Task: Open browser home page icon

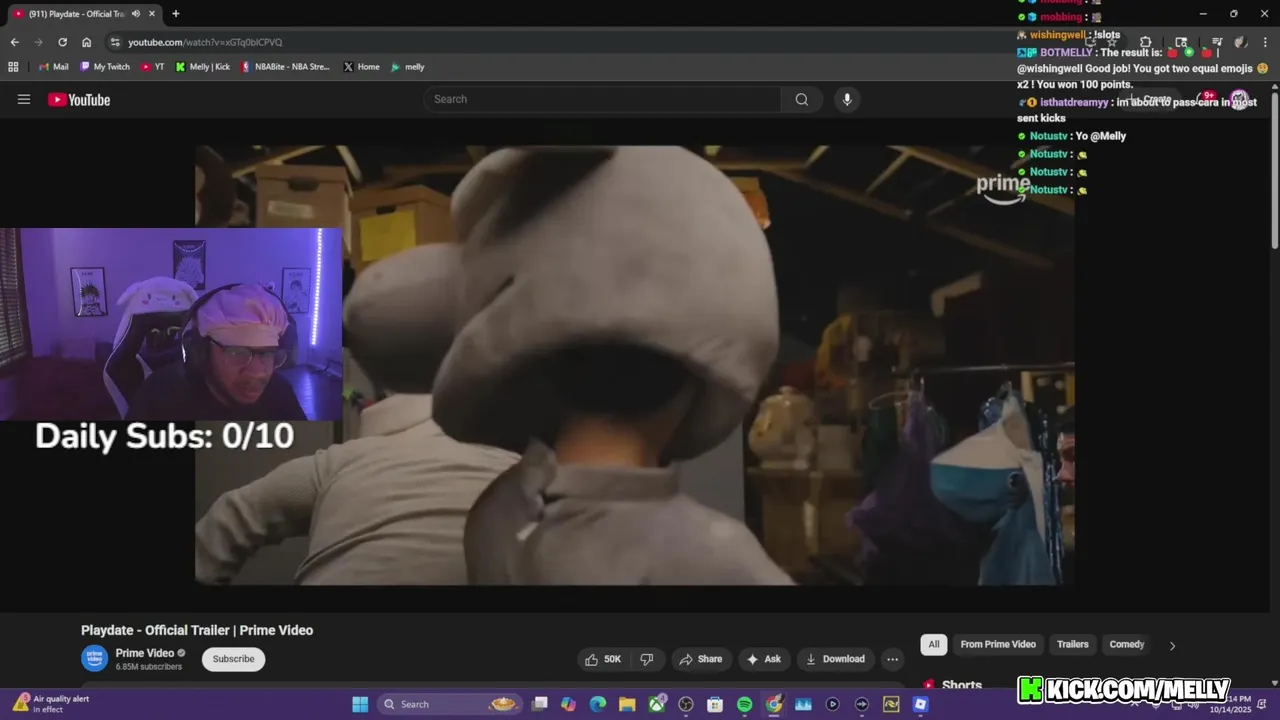Action: (x=87, y=42)
